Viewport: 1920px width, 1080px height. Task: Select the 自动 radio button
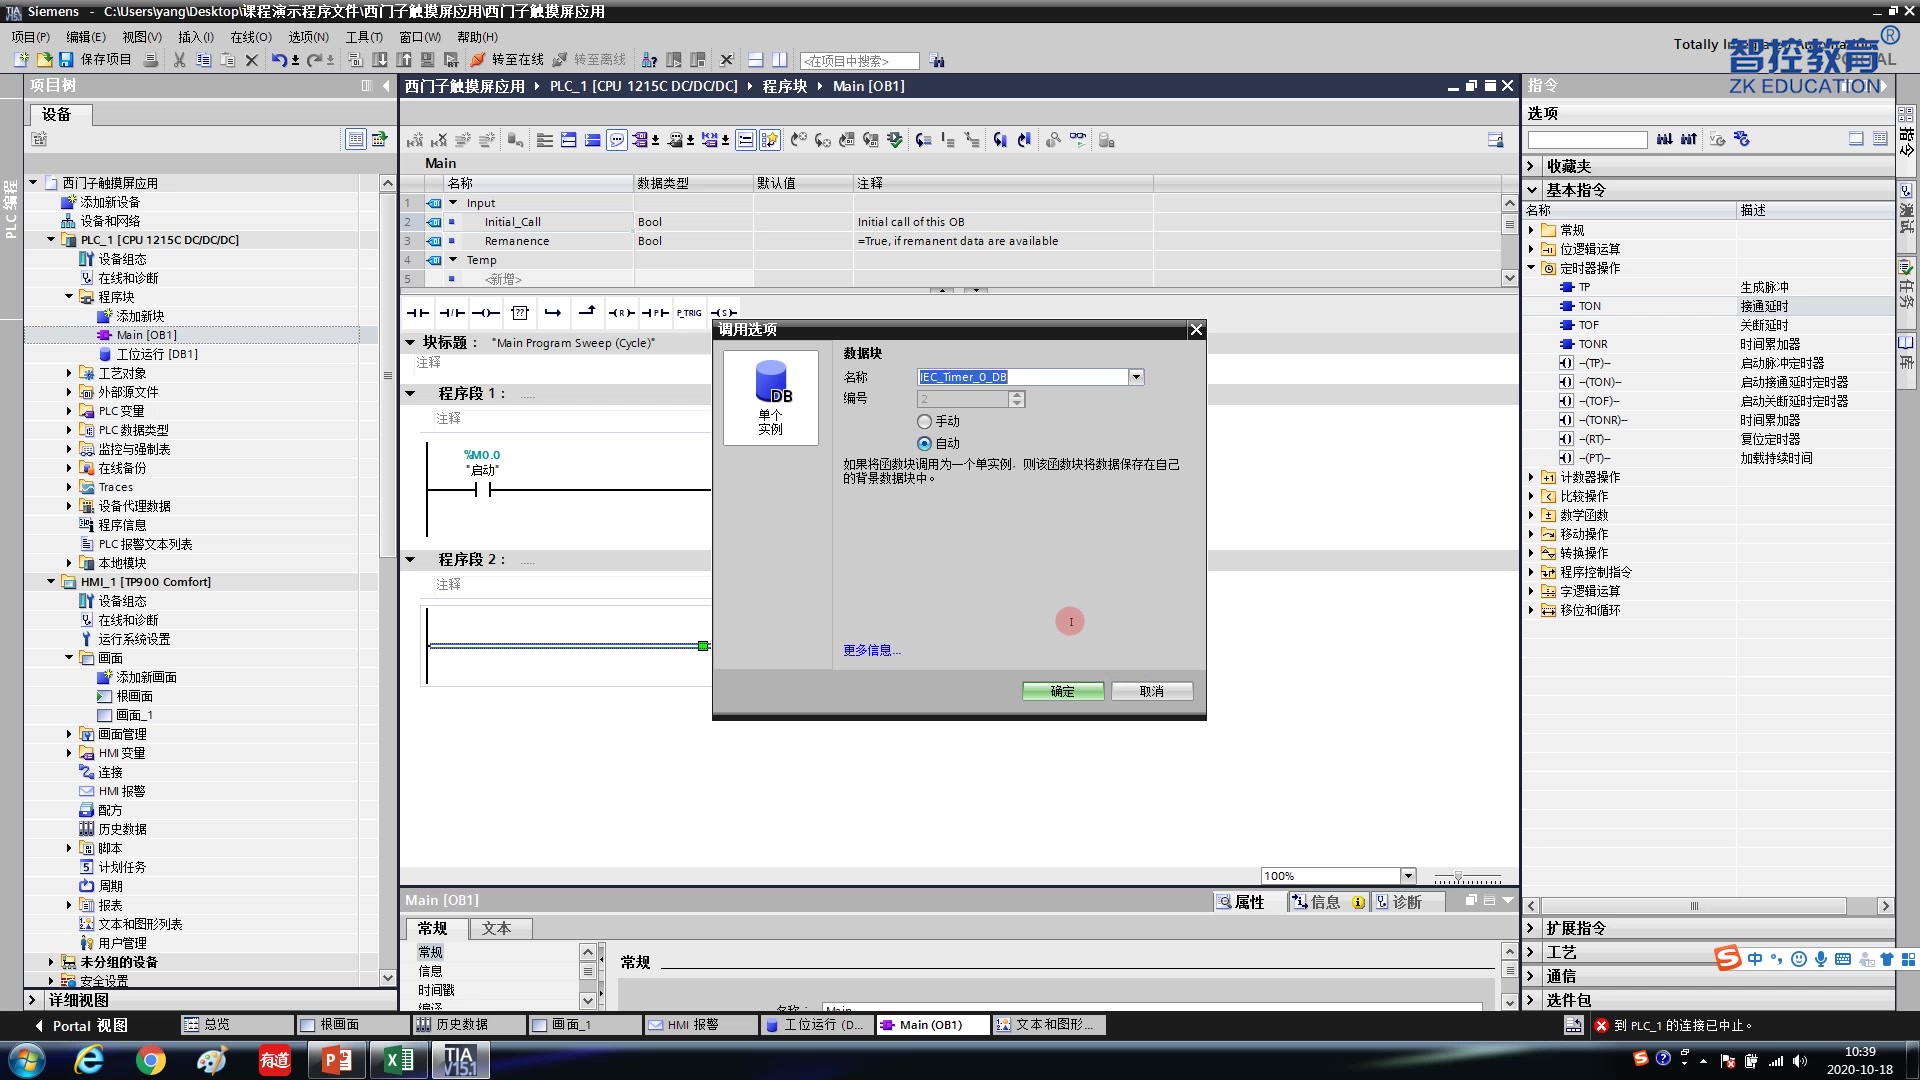coord(924,443)
